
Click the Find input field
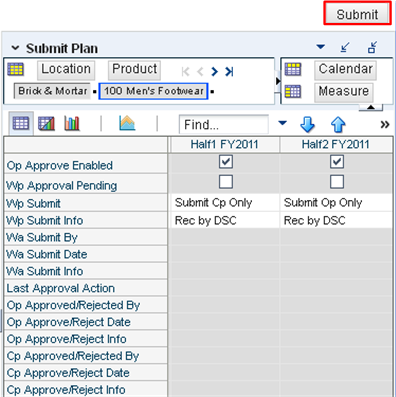pos(223,124)
